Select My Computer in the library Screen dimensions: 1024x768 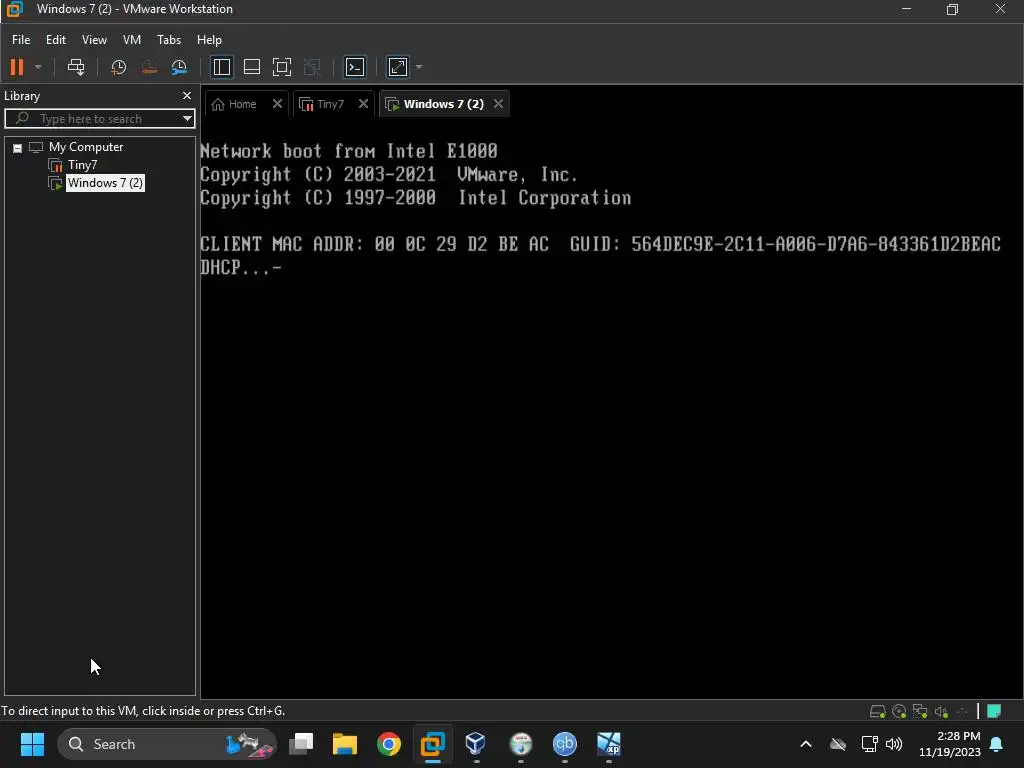tap(86, 147)
